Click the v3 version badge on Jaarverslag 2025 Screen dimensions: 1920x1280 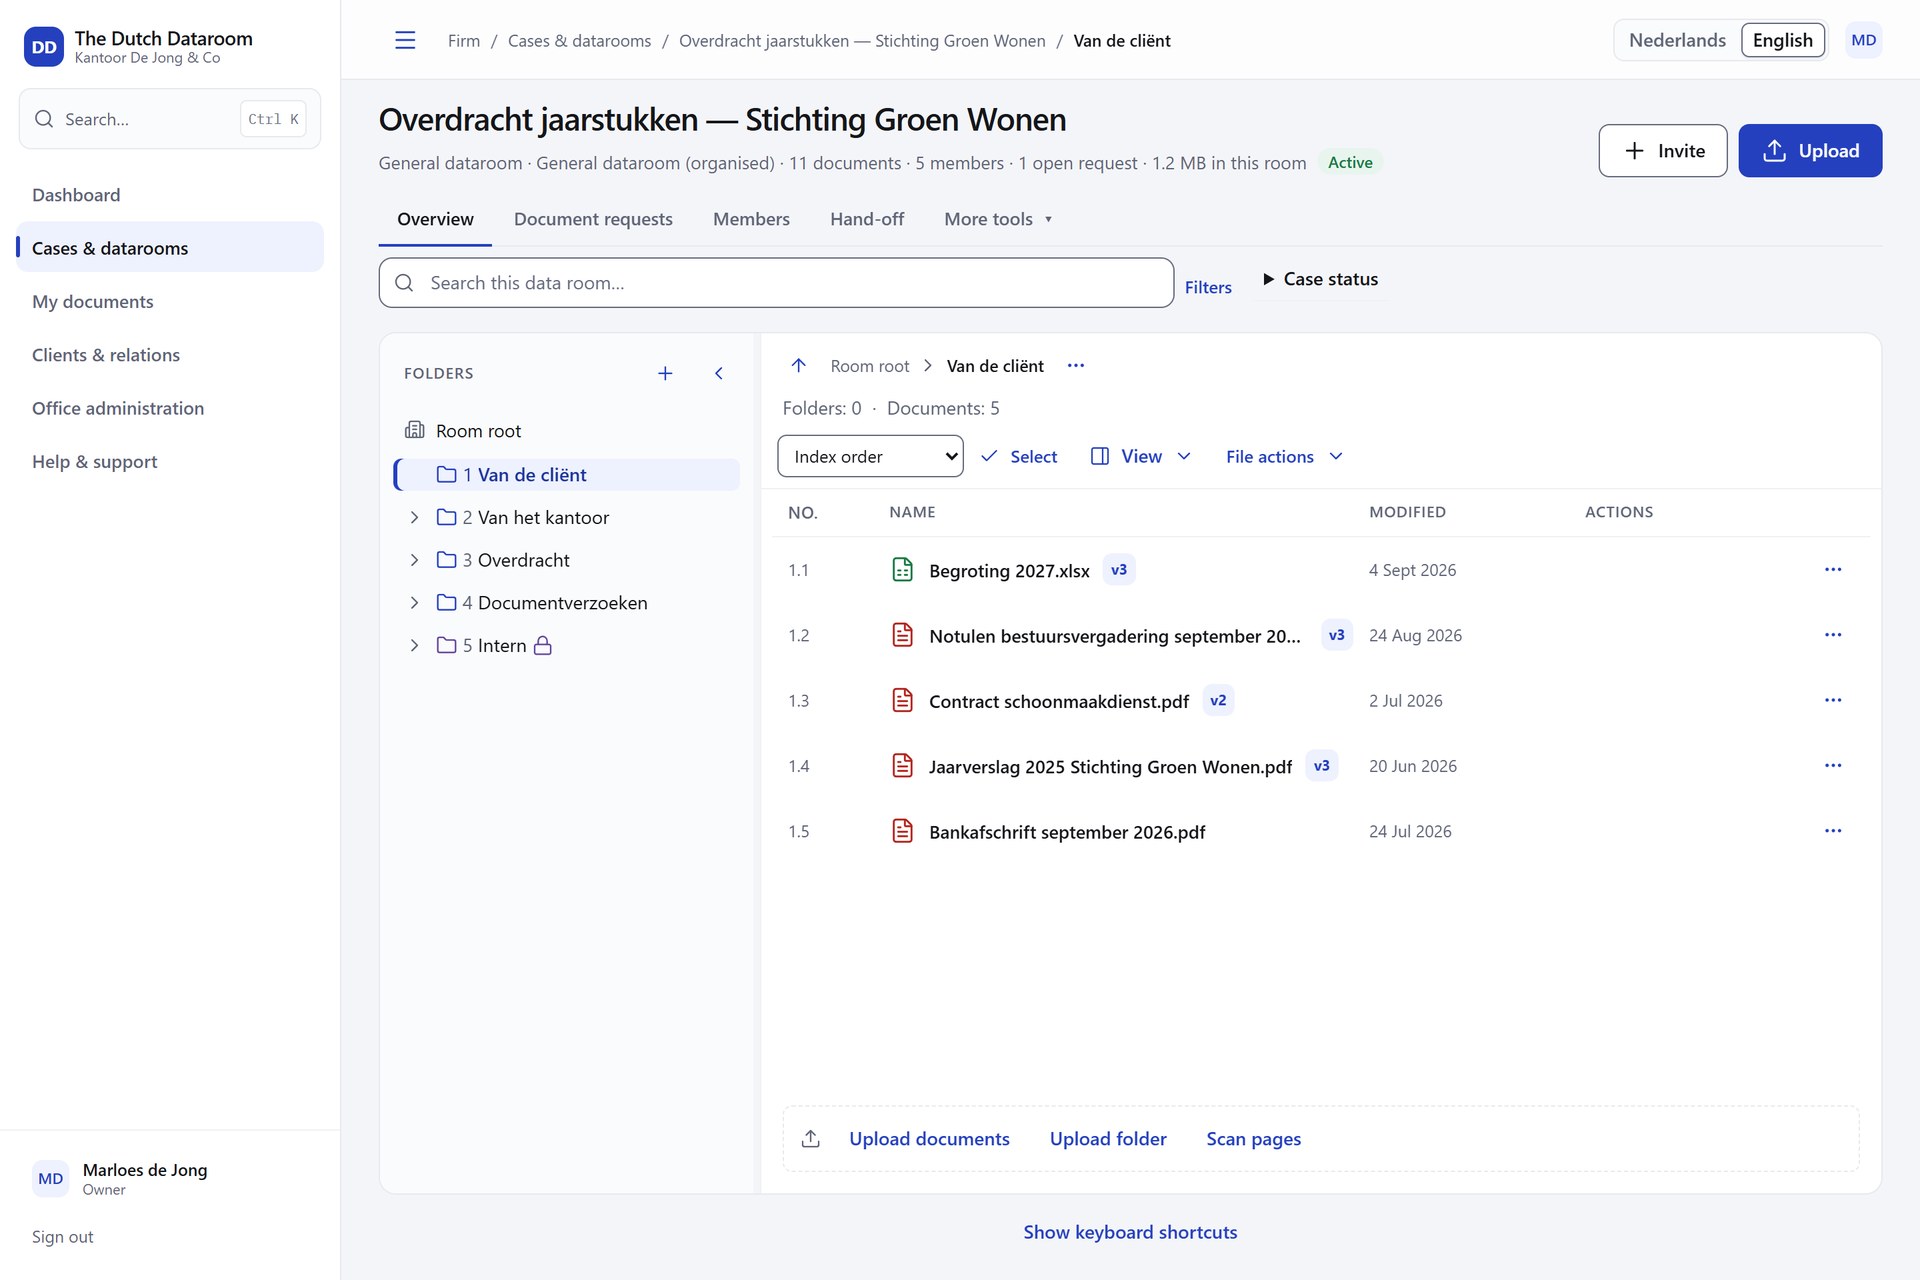tap(1321, 766)
